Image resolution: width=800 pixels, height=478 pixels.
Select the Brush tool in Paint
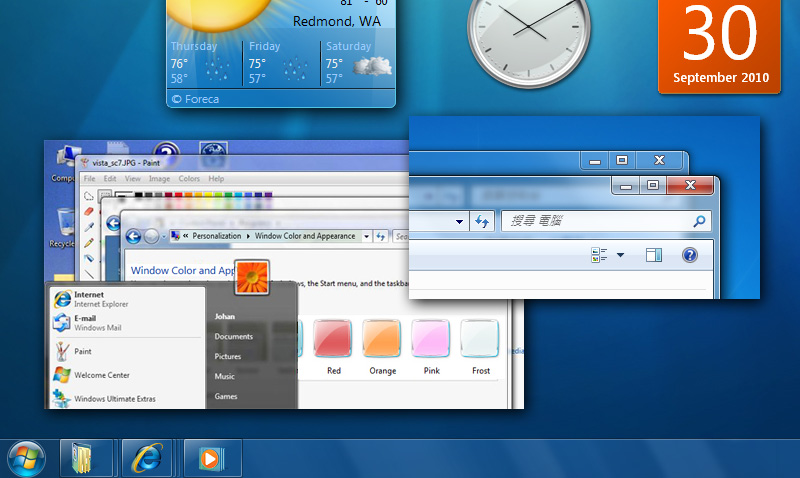(x=89, y=259)
